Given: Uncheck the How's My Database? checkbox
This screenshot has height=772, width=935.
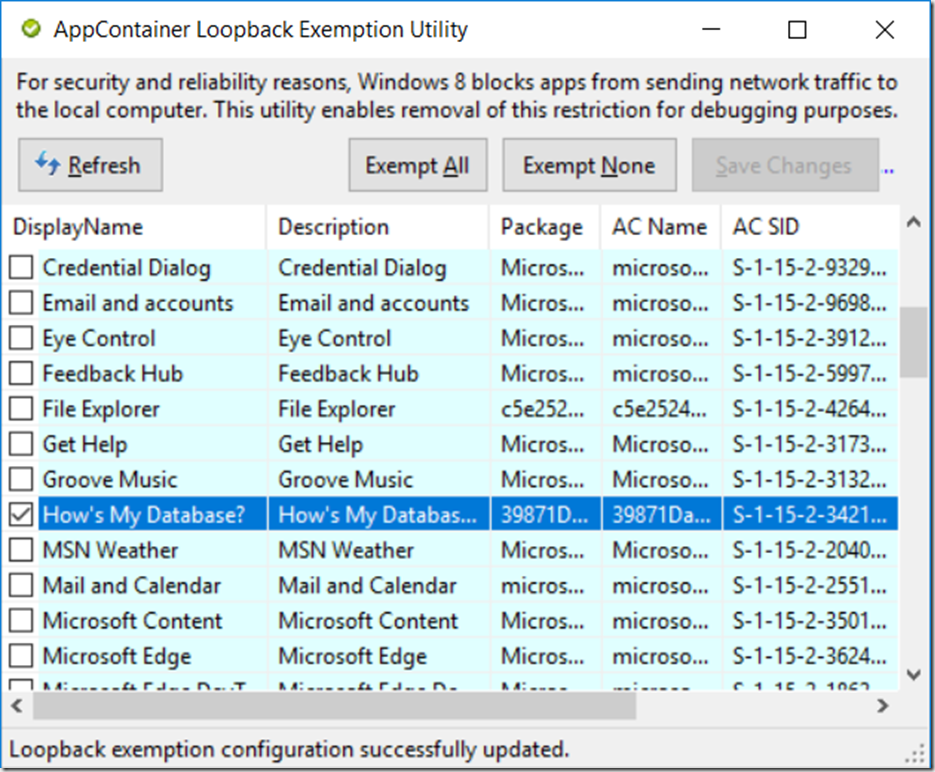Looking at the screenshot, I should coord(21,514).
